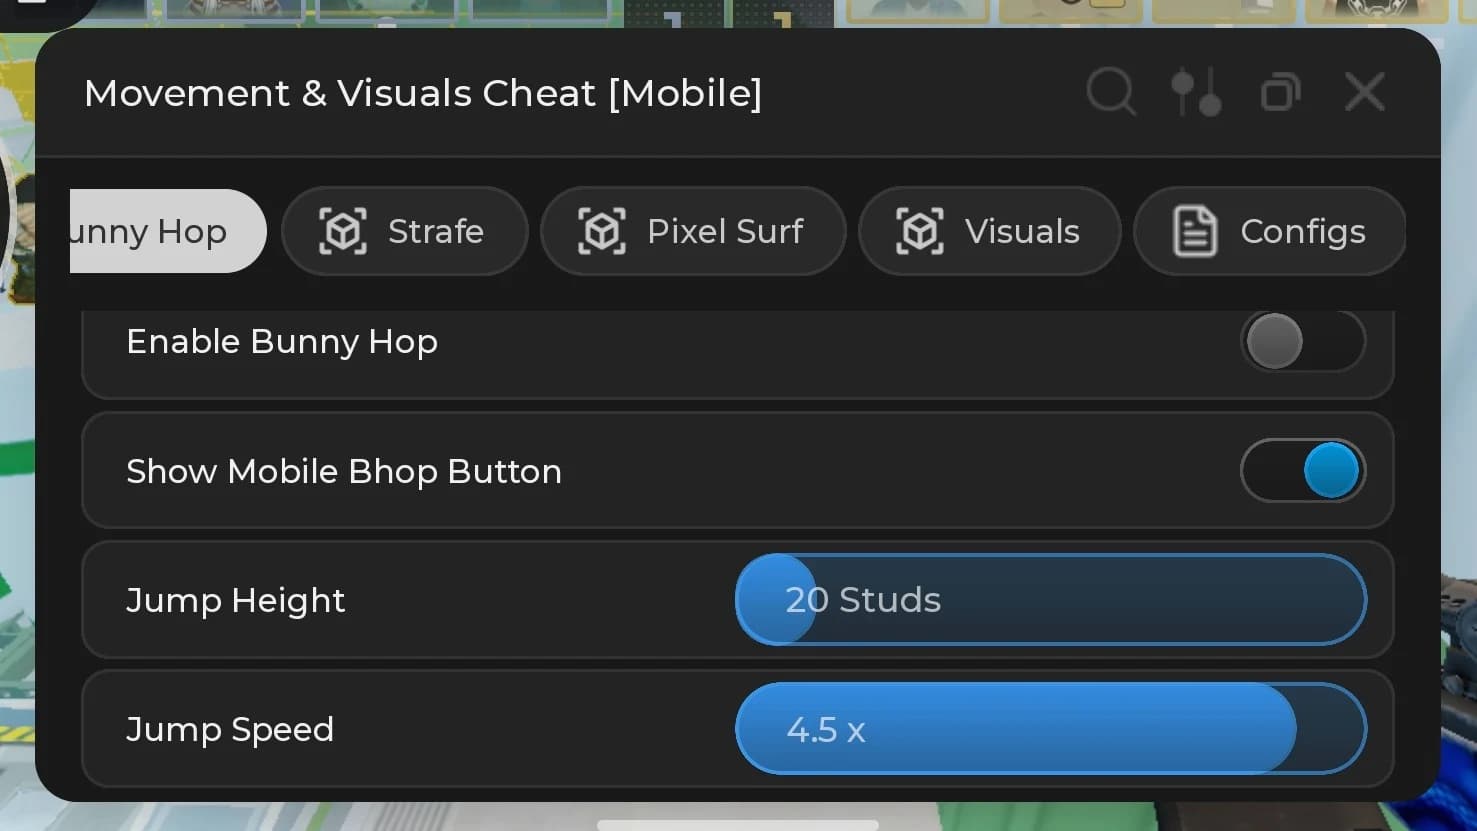Click the filled Jump Speed slider bar
The height and width of the screenshot is (831, 1477).
click(1016, 728)
